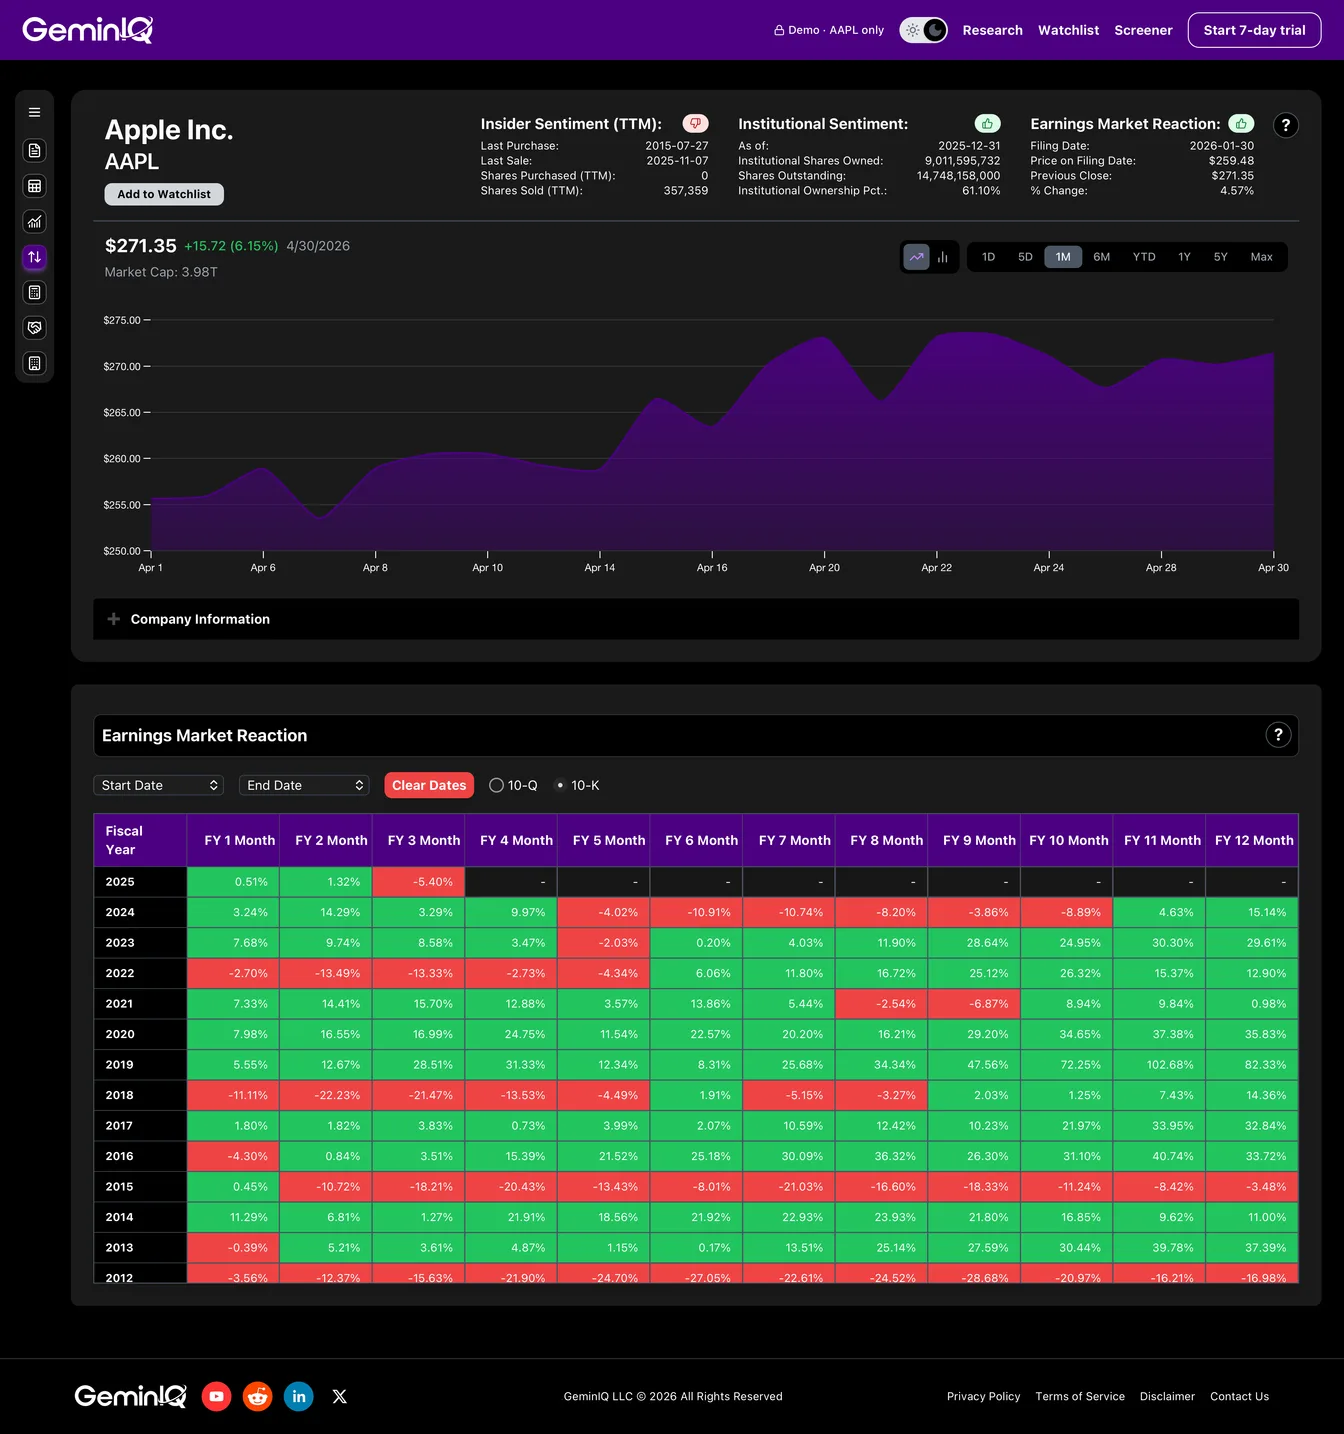Click the 61.10% institutional ownership value
This screenshot has width=1344, height=1434.
coord(981,191)
